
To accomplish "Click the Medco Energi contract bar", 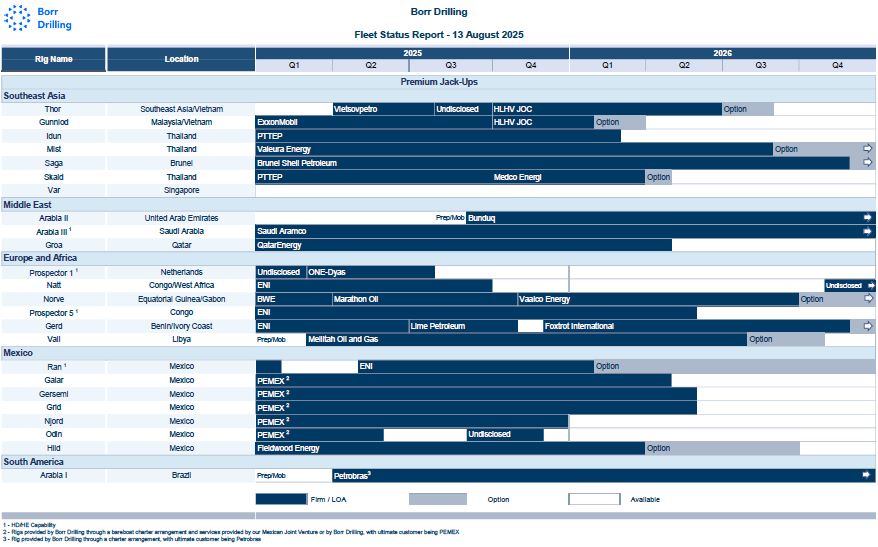I will [x=568, y=177].
